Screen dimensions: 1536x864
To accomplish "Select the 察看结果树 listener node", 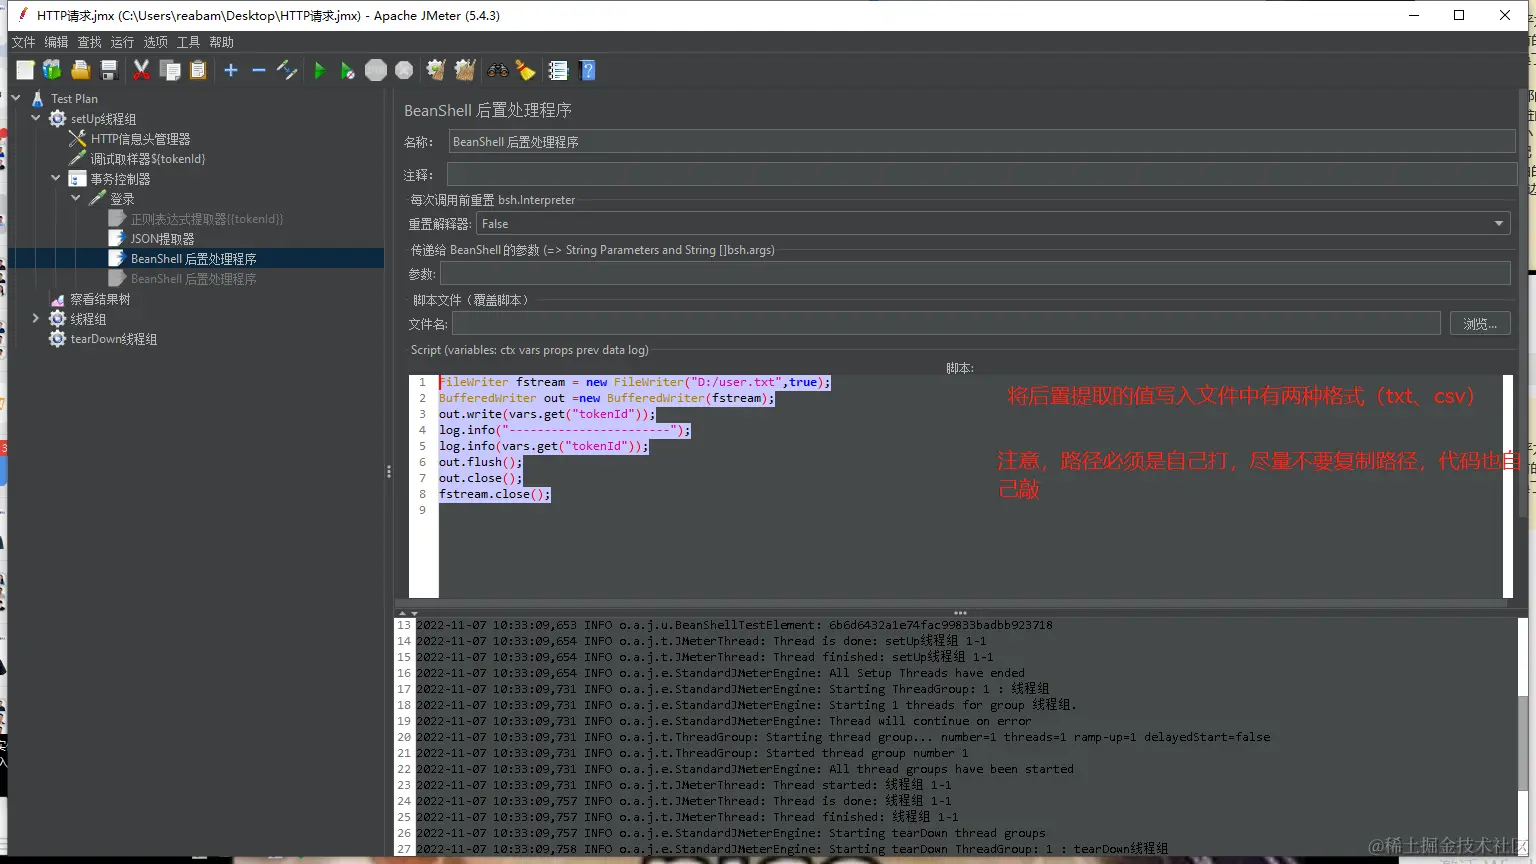I will (x=100, y=299).
